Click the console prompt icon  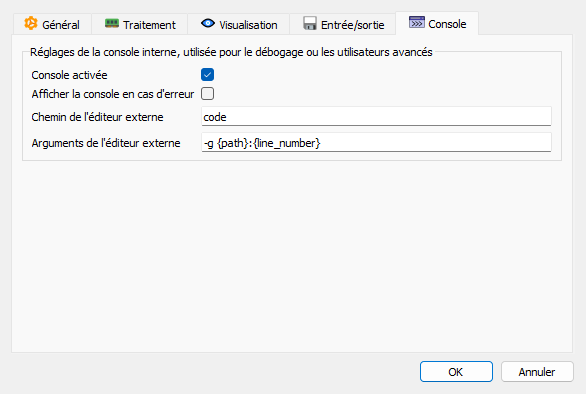pos(417,22)
